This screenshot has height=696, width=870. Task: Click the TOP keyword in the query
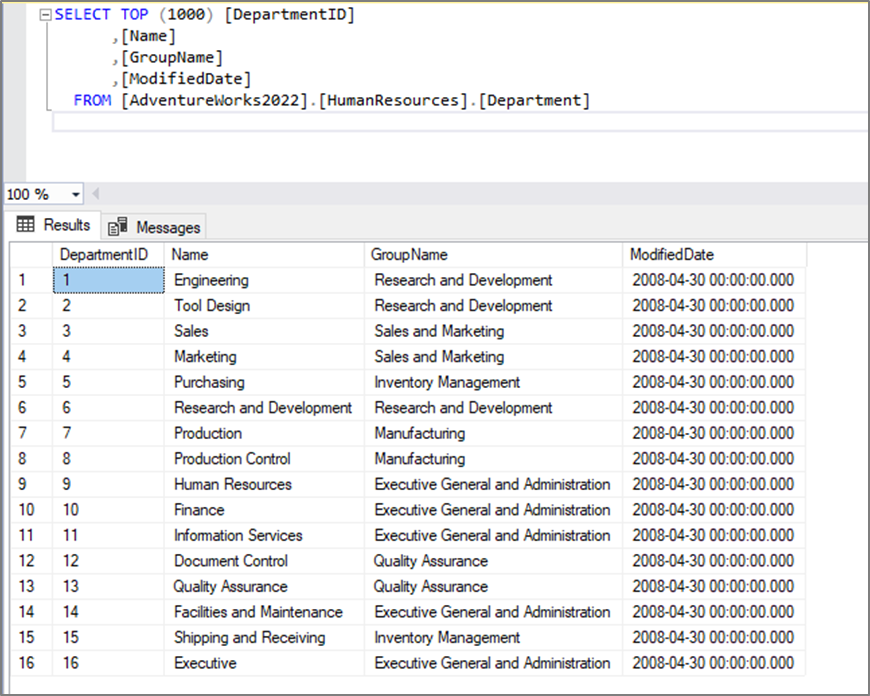tap(134, 14)
